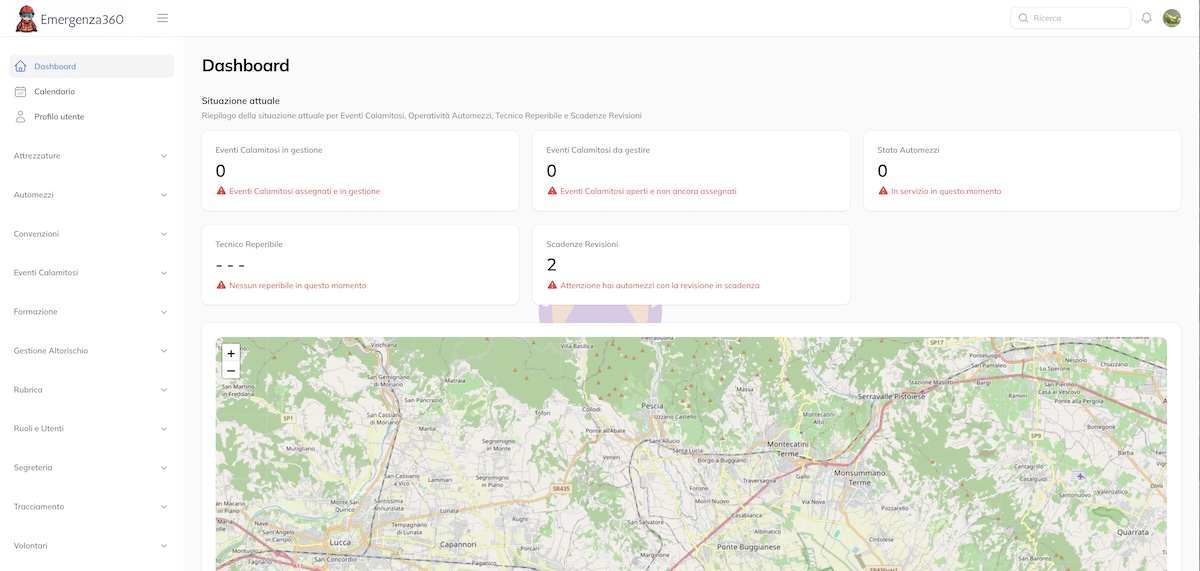Click the Calendario calendar icon

pos(21,92)
